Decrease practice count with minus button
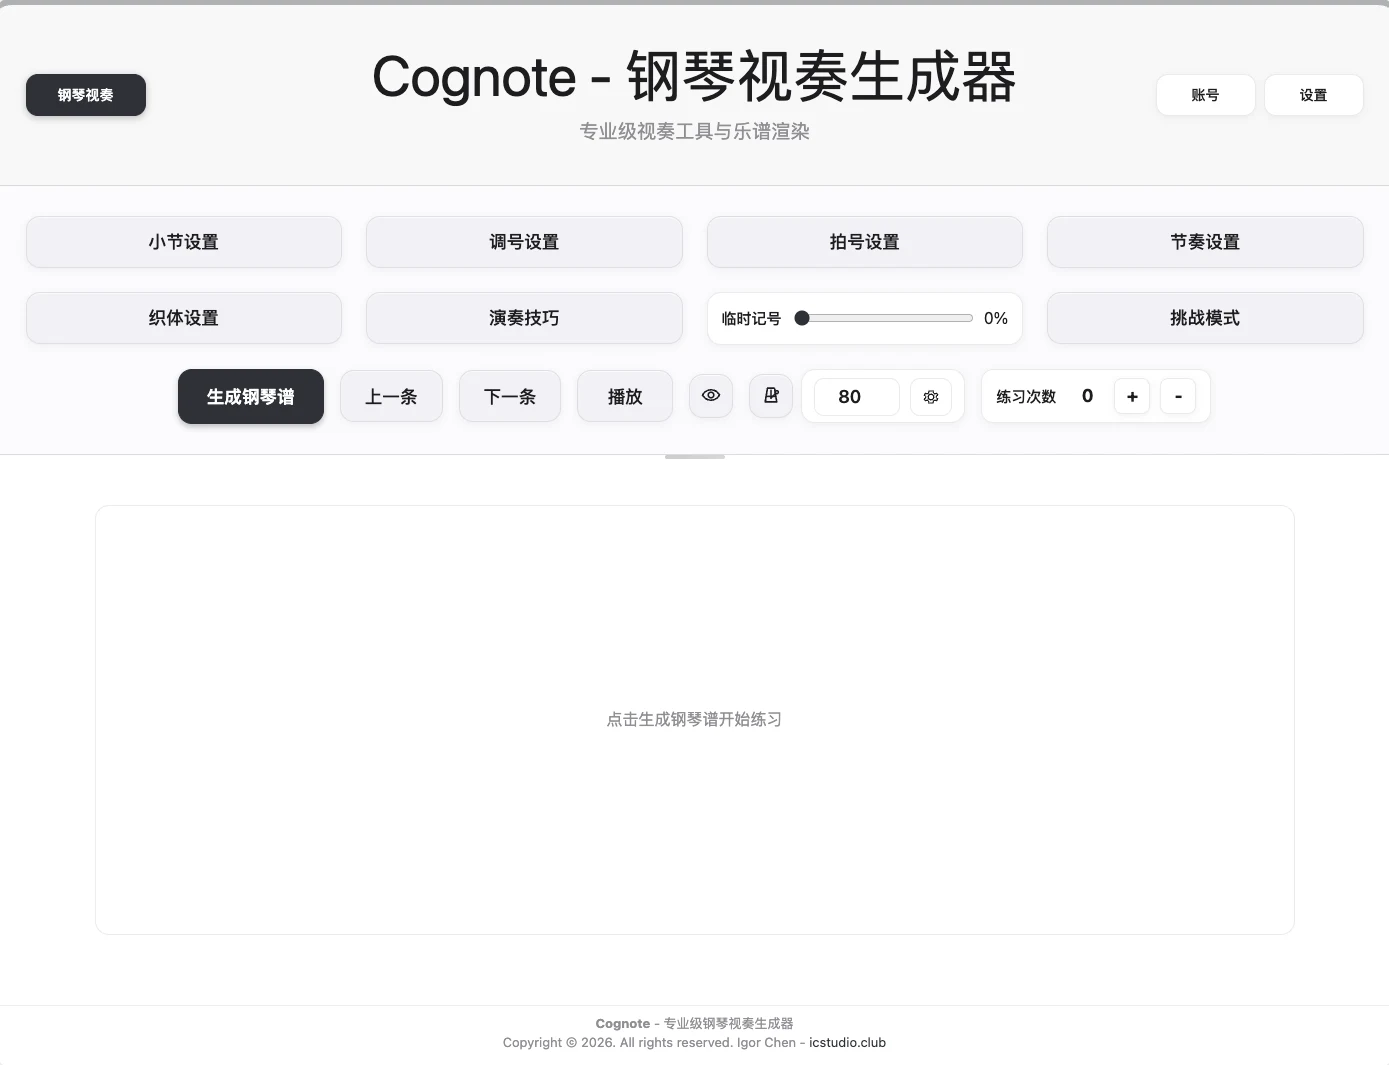The width and height of the screenshot is (1389, 1065). pyautogui.click(x=1178, y=397)
